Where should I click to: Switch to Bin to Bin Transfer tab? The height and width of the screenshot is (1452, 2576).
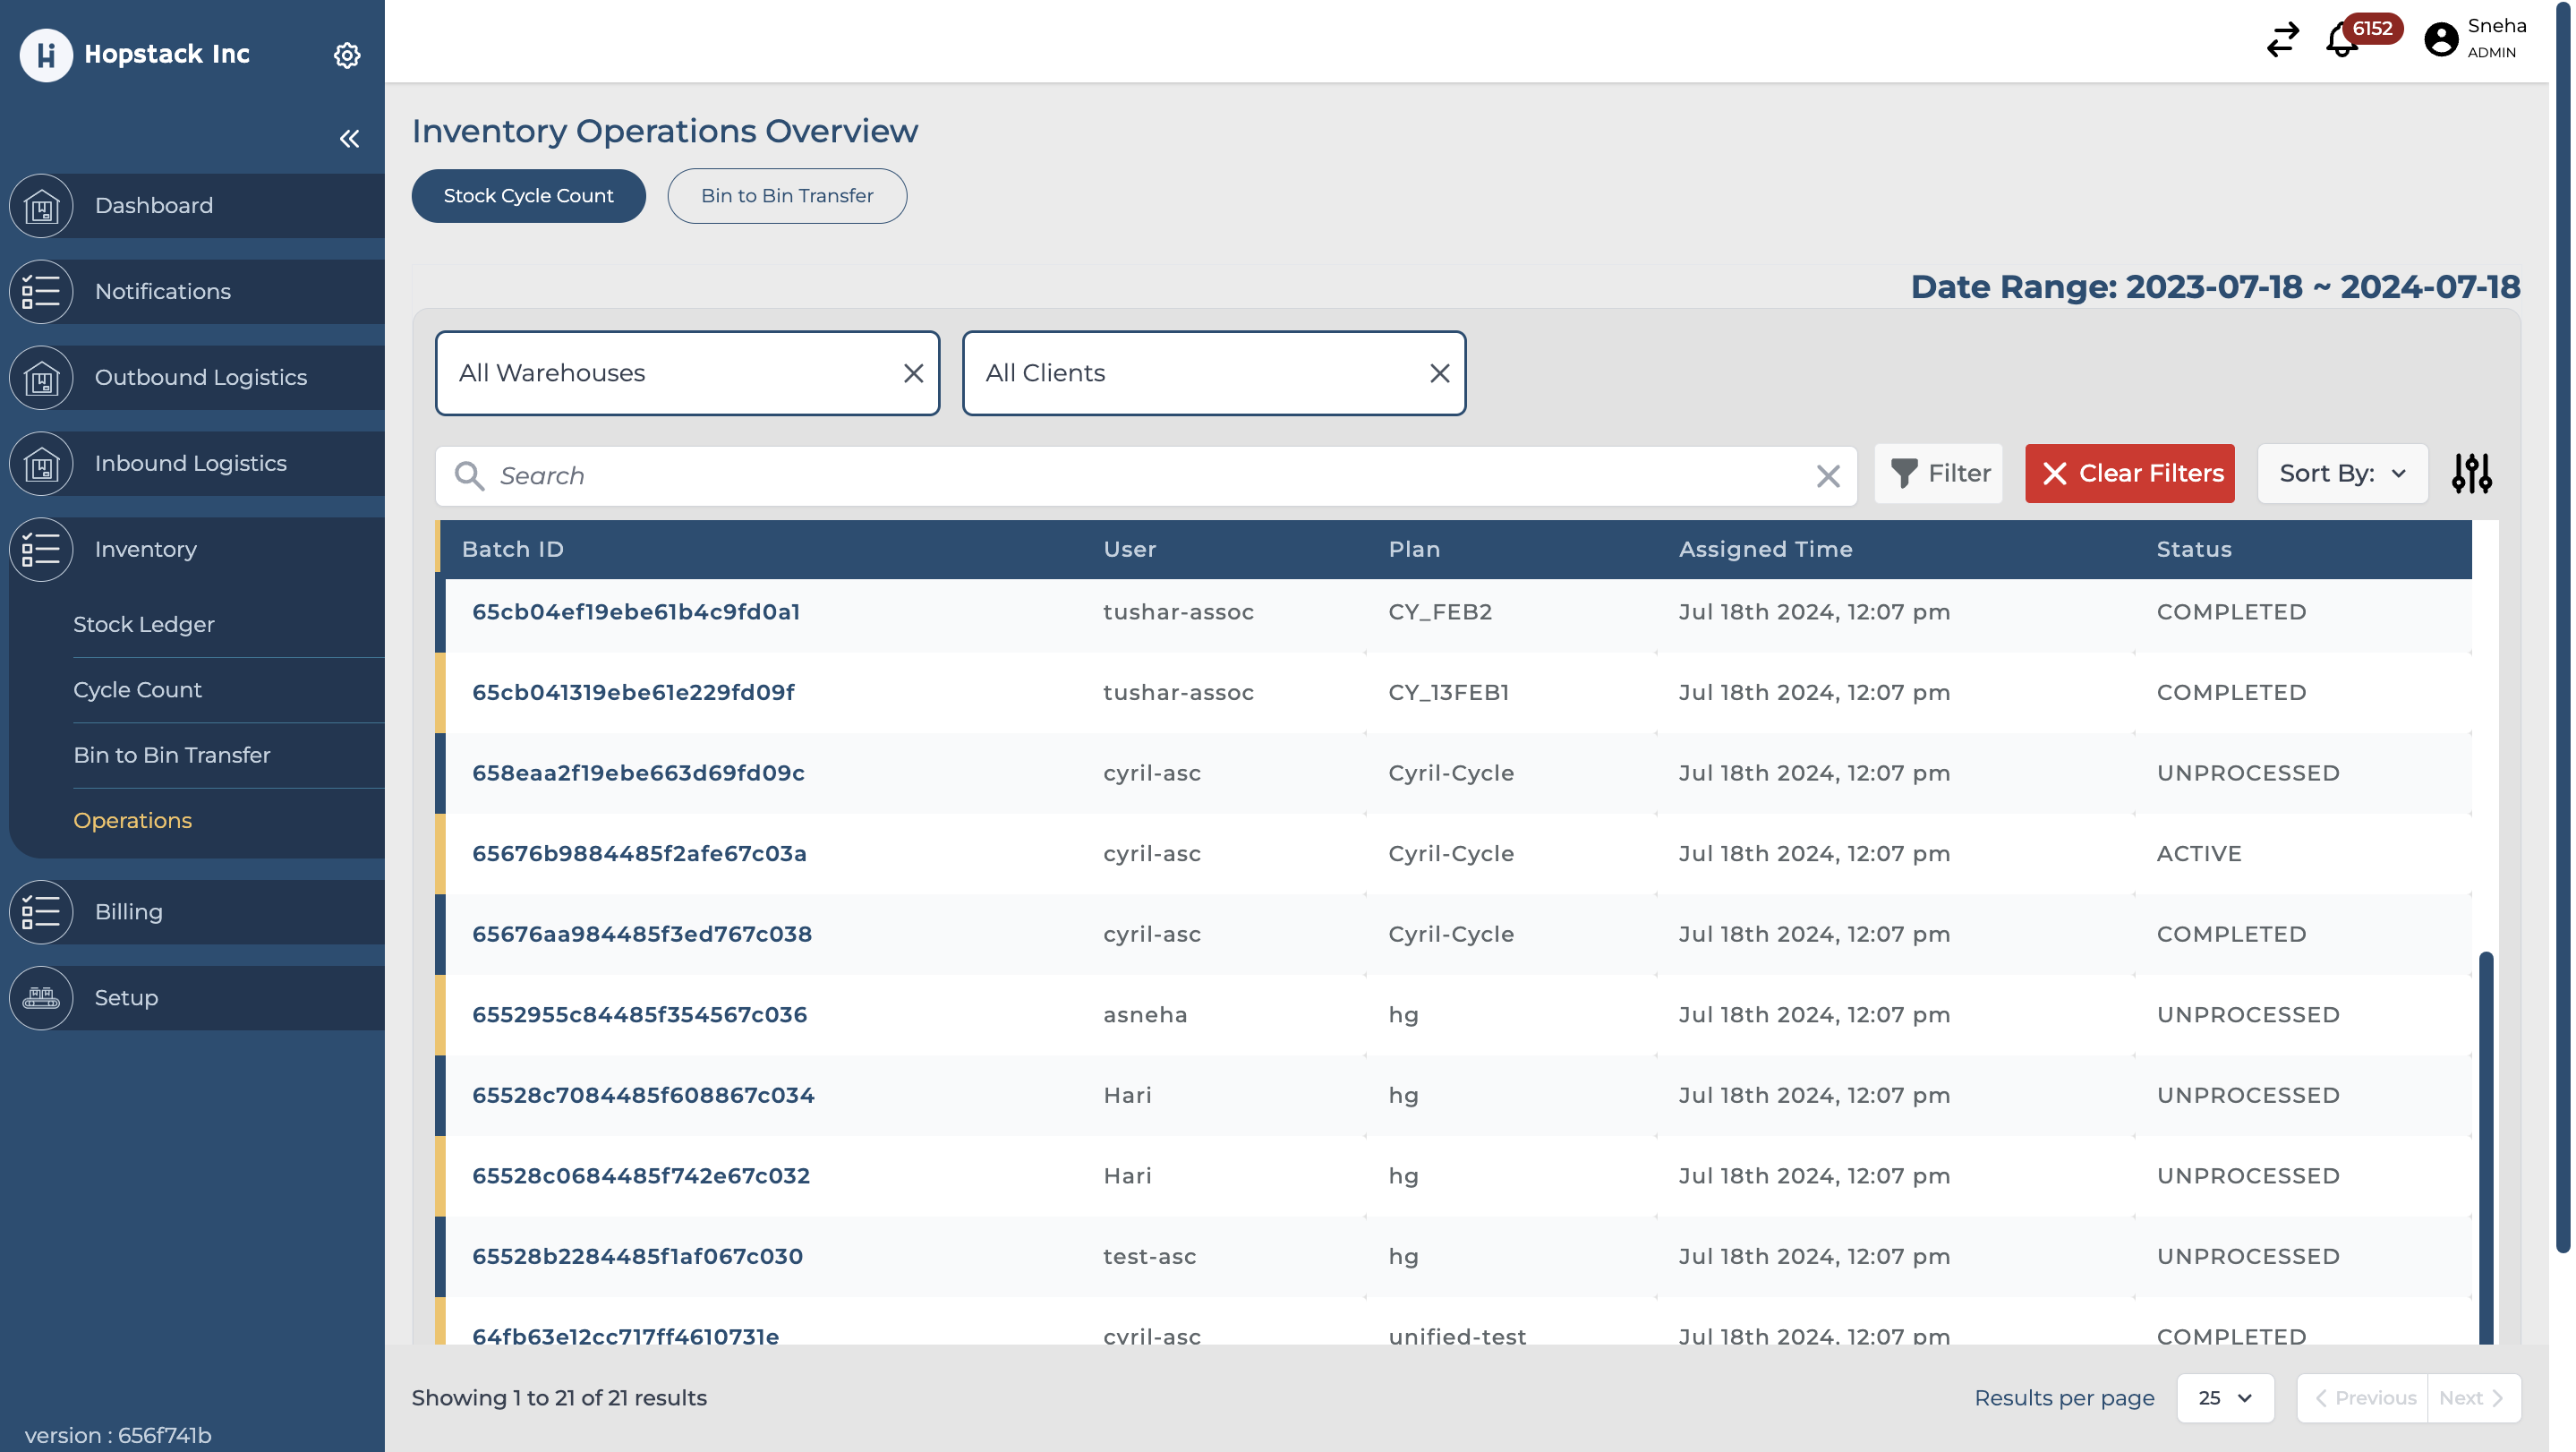(x=786, y=196)
